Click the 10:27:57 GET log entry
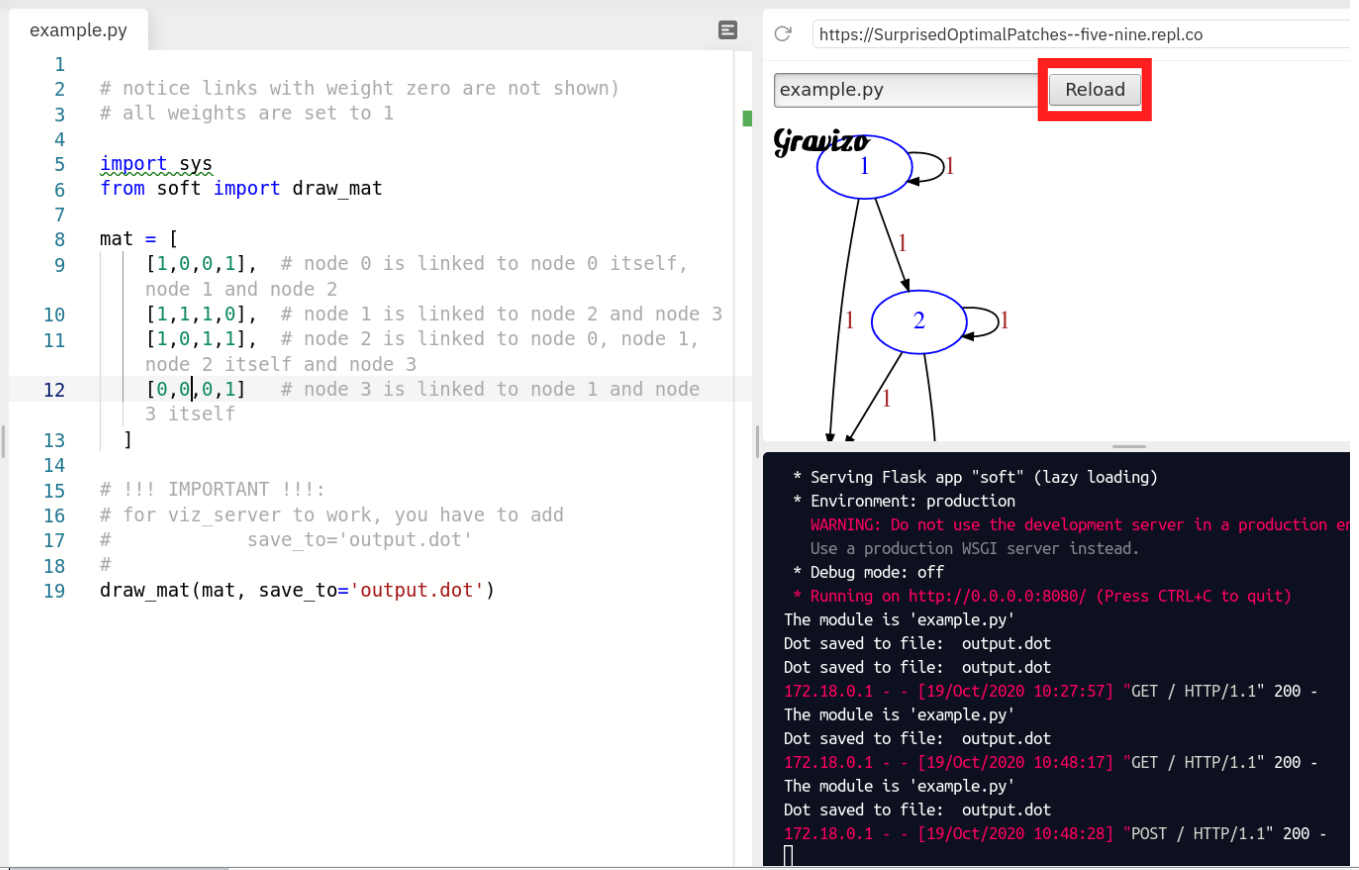The width and height of the screenshot is (1359, 870). 1051,691
